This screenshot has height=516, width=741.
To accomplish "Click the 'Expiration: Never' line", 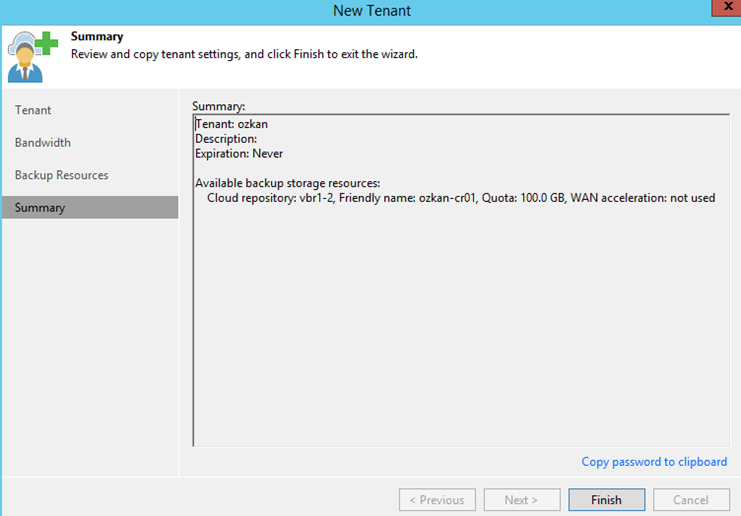I will coord(239,154).
